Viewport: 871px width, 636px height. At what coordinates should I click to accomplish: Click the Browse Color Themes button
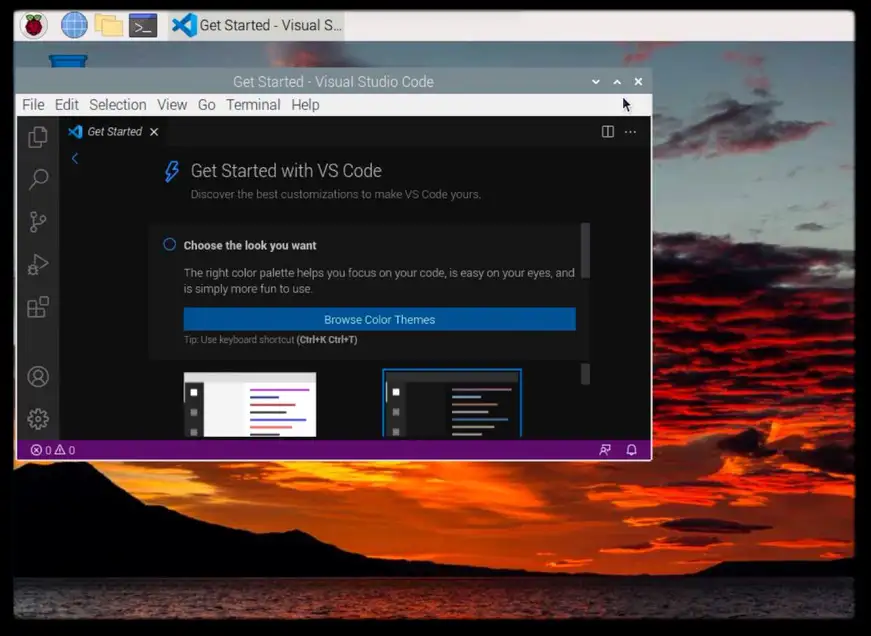point(379,319)
